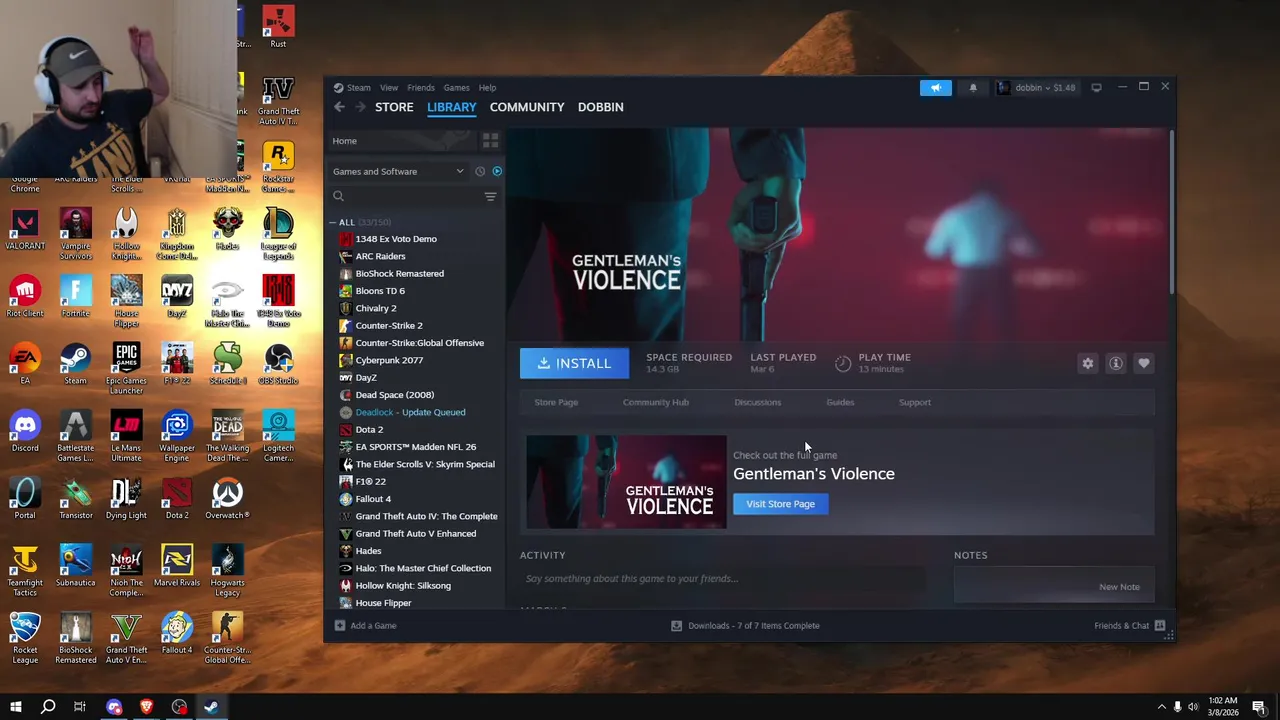This screenshot has height=720, width=1280.
Task: Open the game settings gear icon
Action: (1088, 364)
